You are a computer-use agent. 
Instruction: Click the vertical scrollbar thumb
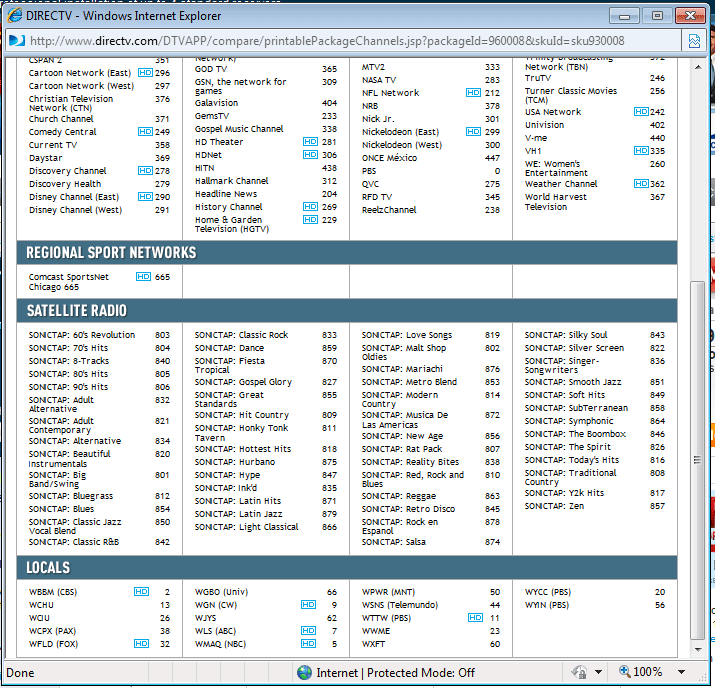pos(697,460)
